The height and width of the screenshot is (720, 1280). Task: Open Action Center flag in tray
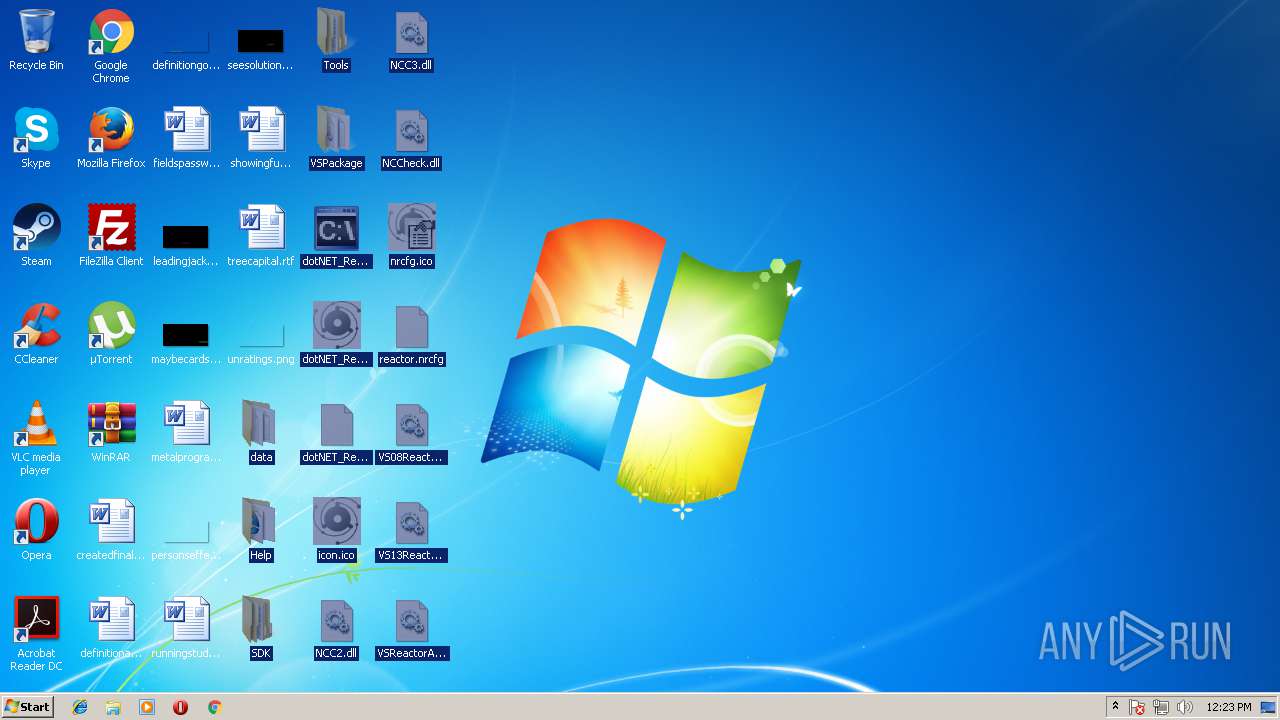click(1137, 707)
